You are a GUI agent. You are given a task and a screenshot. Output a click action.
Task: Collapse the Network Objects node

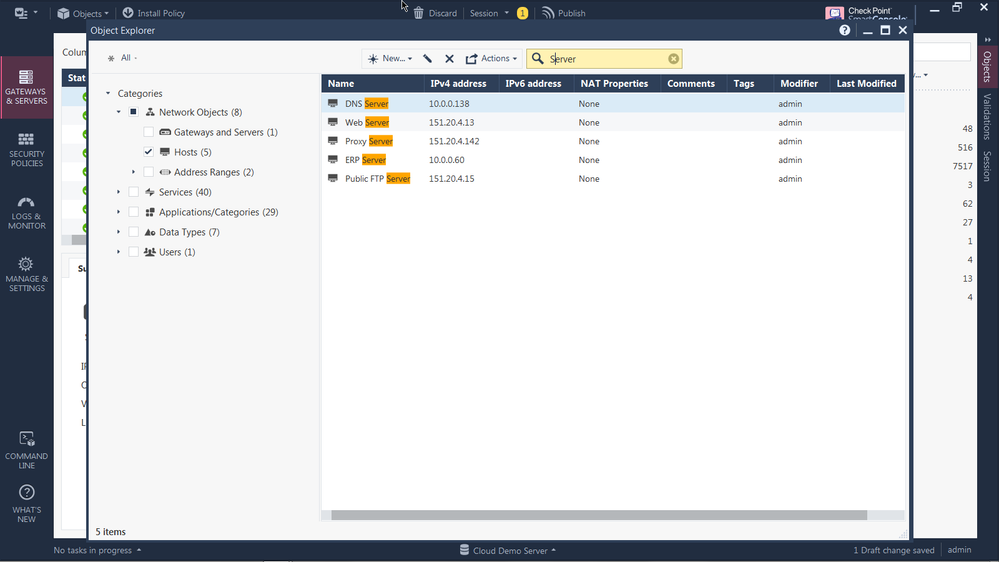click(119, 112)
